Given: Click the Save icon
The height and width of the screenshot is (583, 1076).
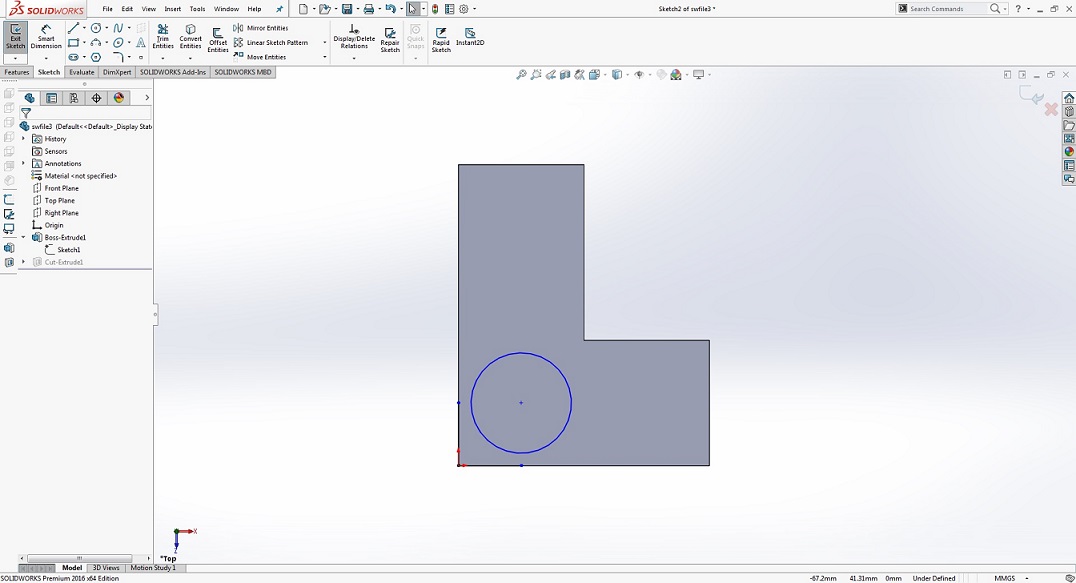Looking at the screenshot, I should (x=347, y=9).
